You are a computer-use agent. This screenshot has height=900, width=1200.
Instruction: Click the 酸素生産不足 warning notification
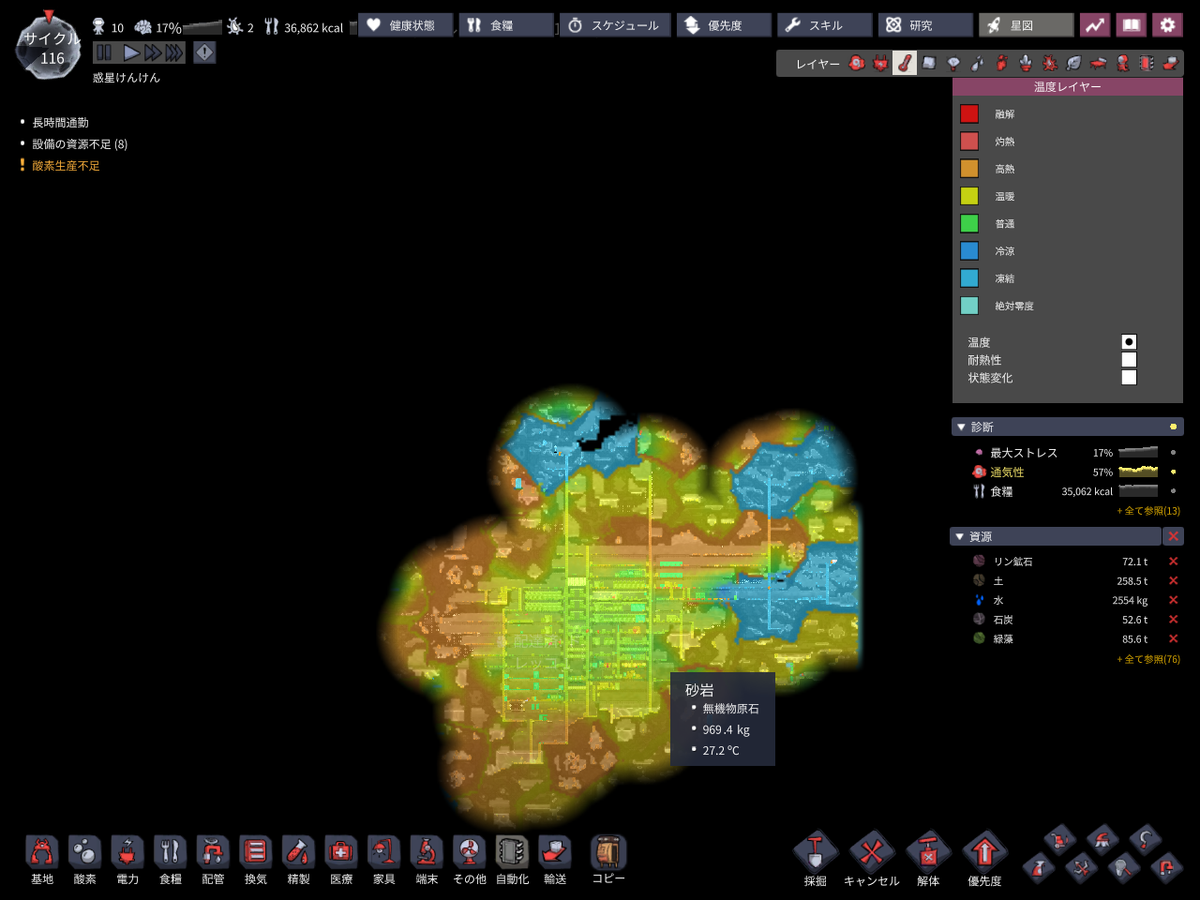66,166
